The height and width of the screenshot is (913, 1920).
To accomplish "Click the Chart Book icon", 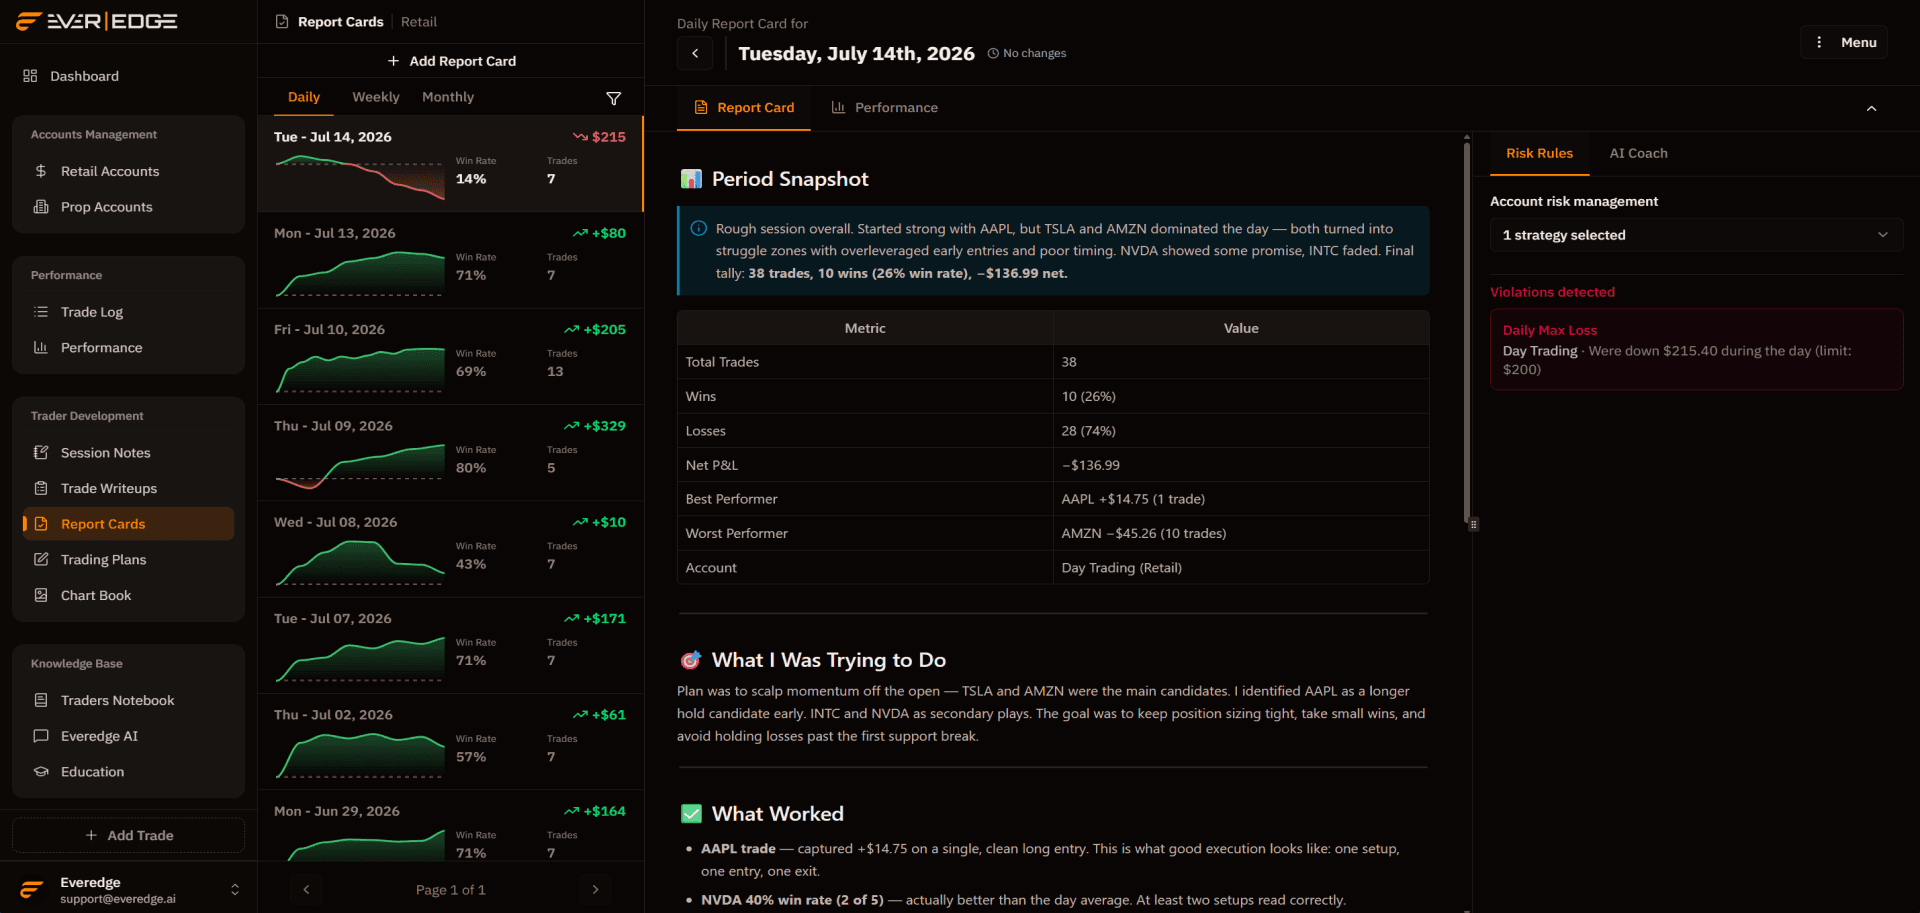I will pos(41,595).
